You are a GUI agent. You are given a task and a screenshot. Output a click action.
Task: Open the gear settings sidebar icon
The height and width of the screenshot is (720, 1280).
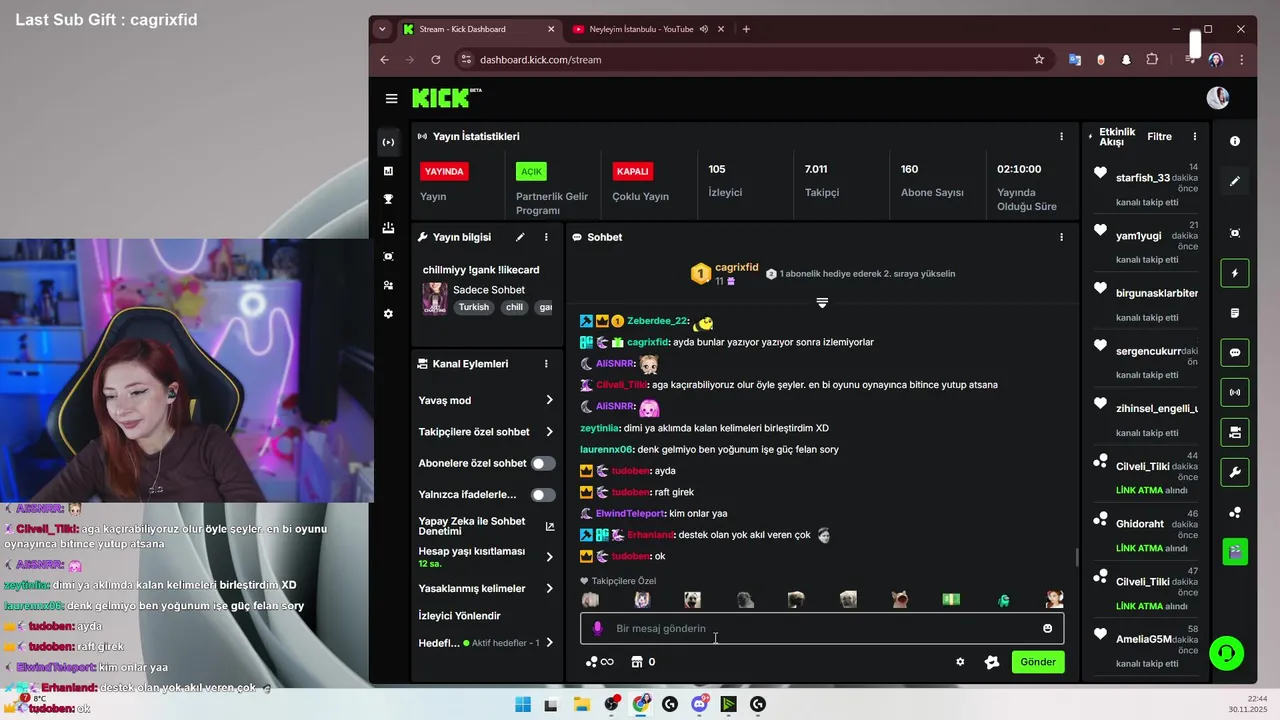pyautogui.click(x=388, y=314)
